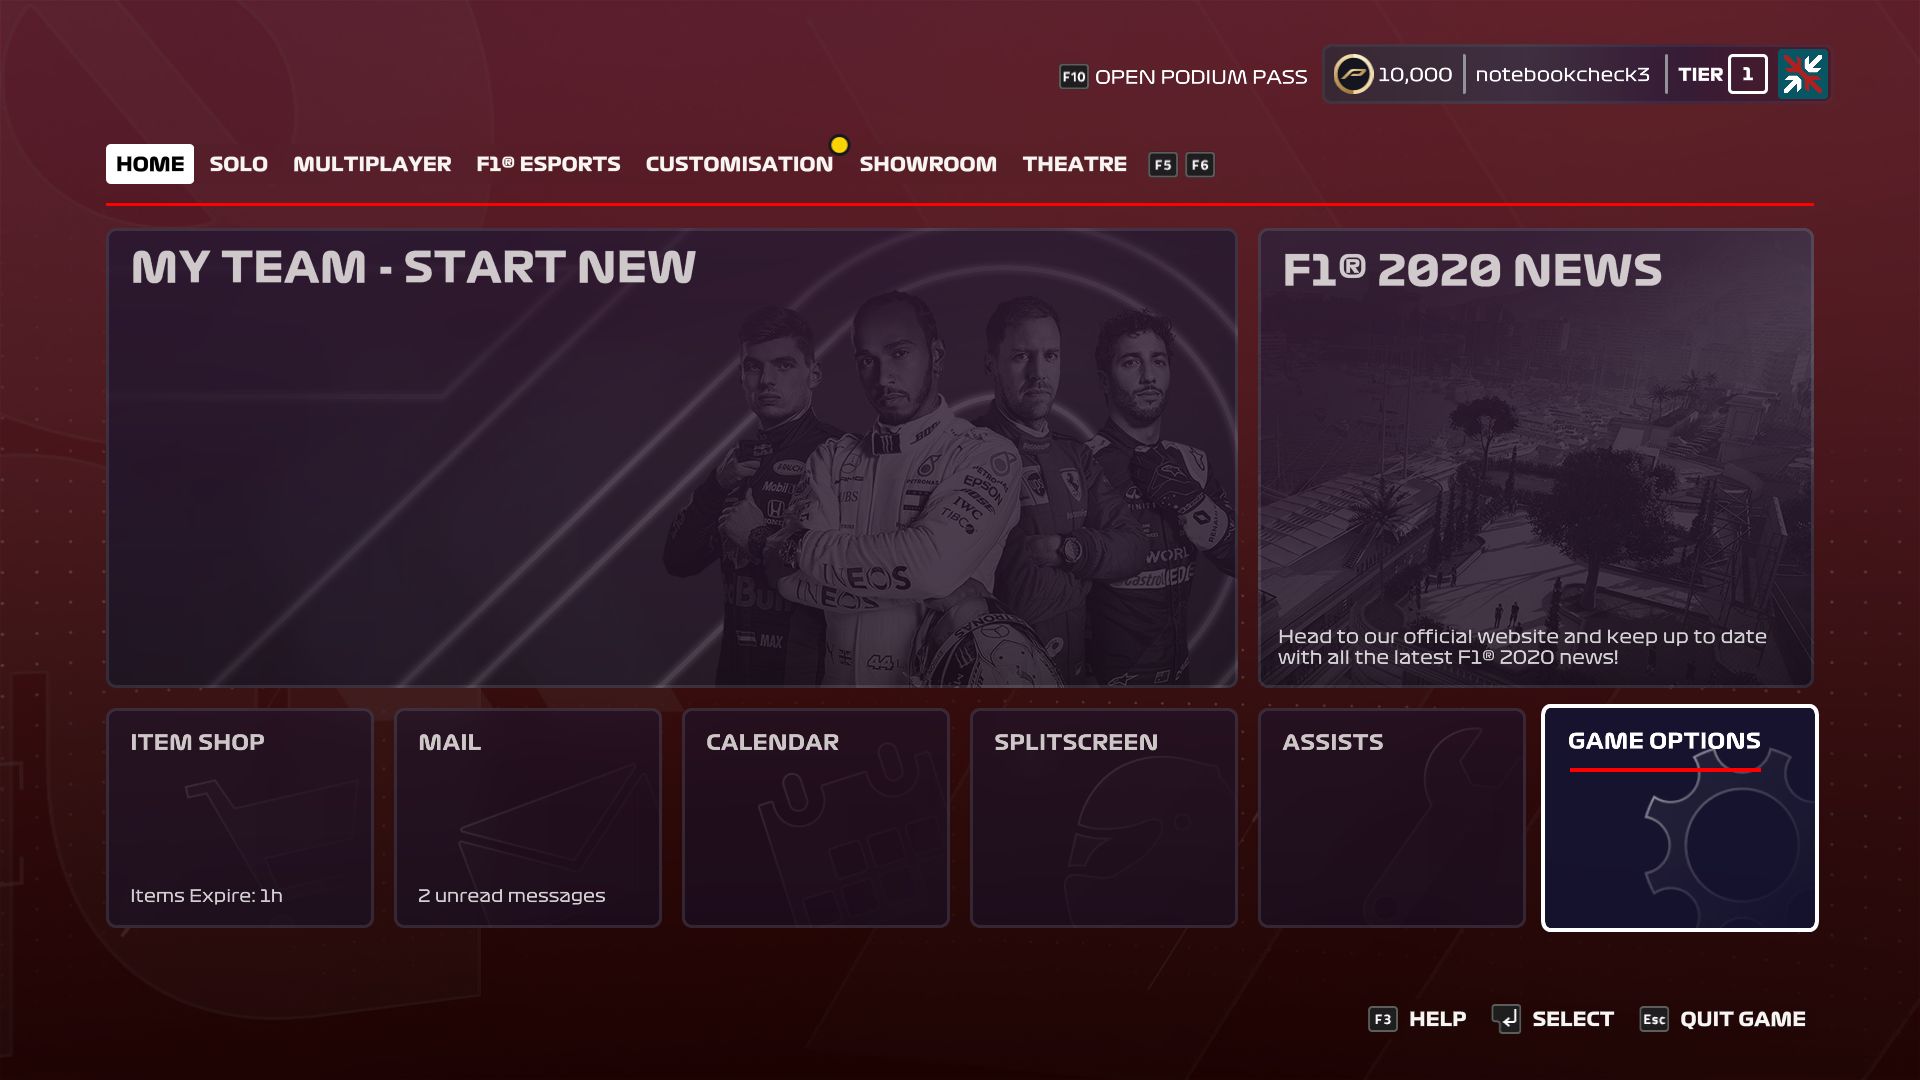The height and width of the screenshot is (1080, 1920).
Task: Open the Theatre tab
Action: (x=1074, y=164)
